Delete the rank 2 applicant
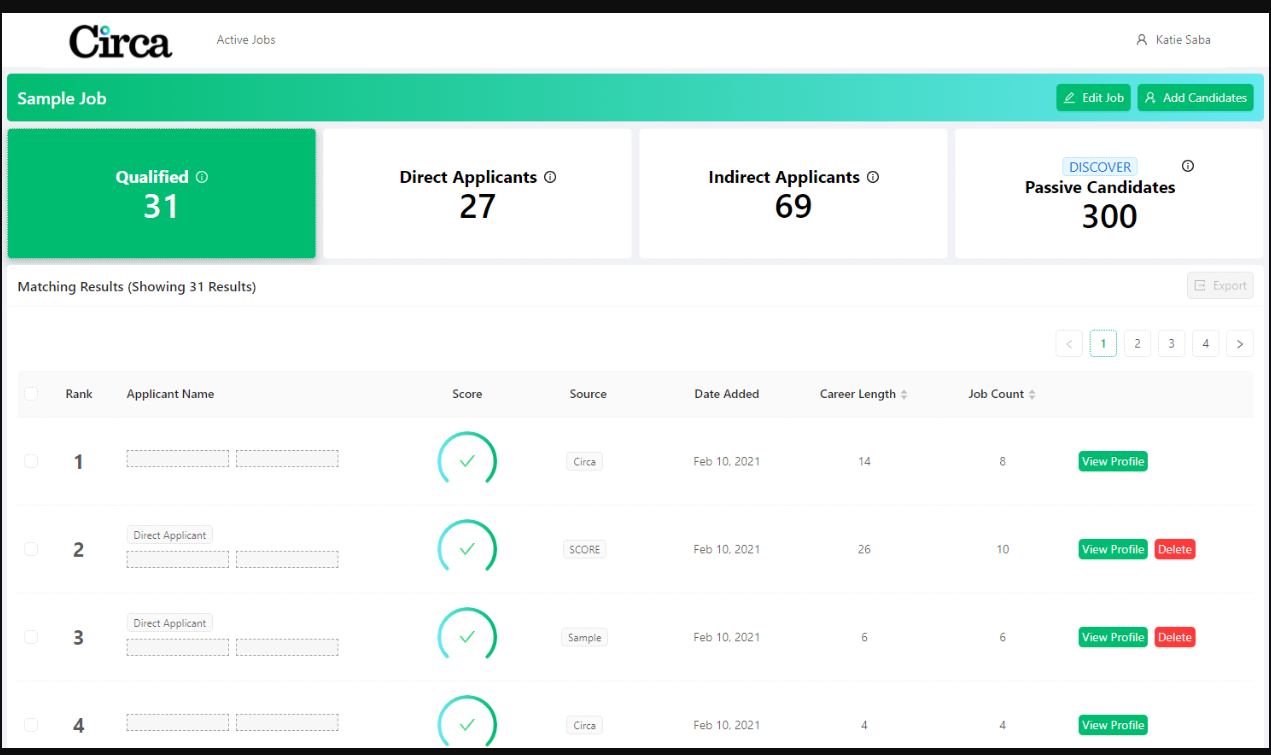 click(x=1174, y=549)
